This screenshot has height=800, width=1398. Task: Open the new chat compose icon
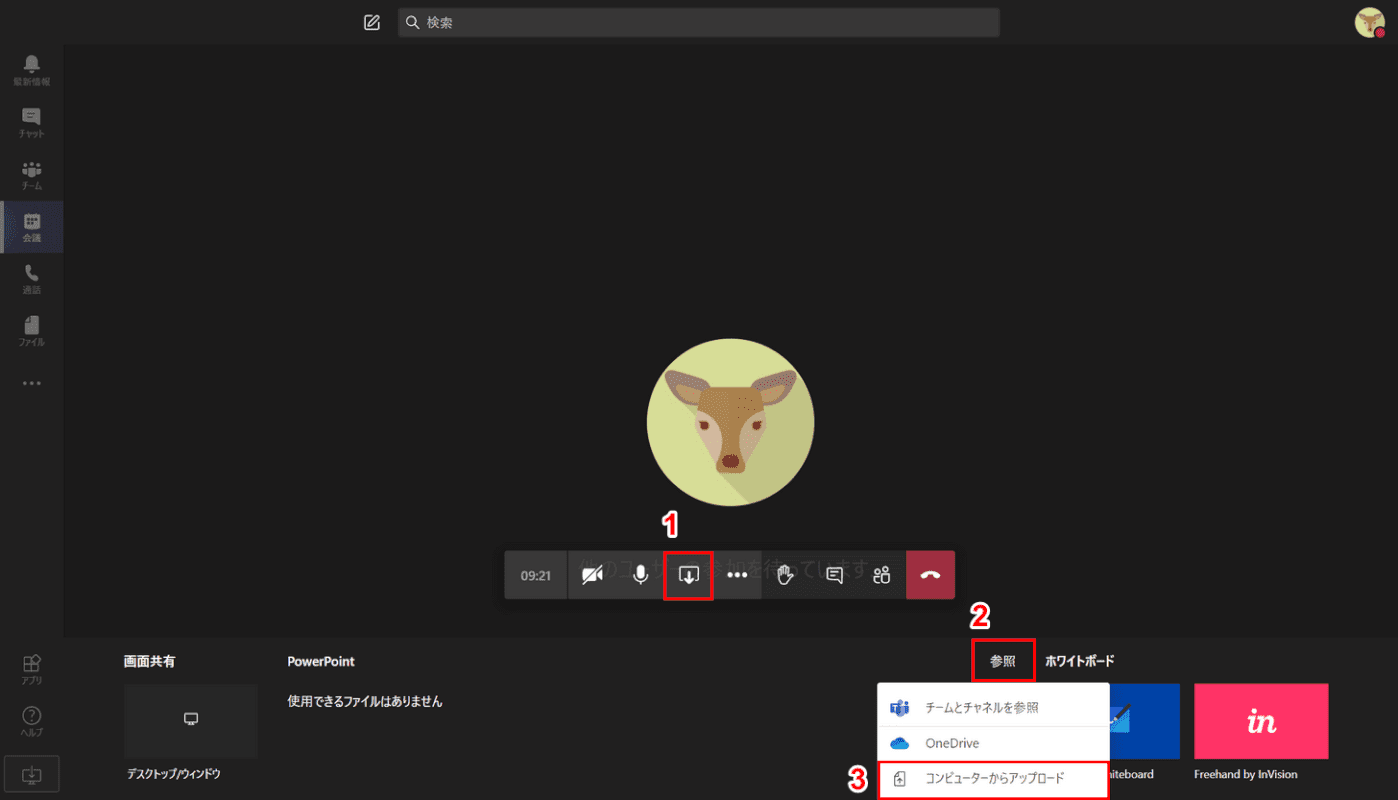372,22
